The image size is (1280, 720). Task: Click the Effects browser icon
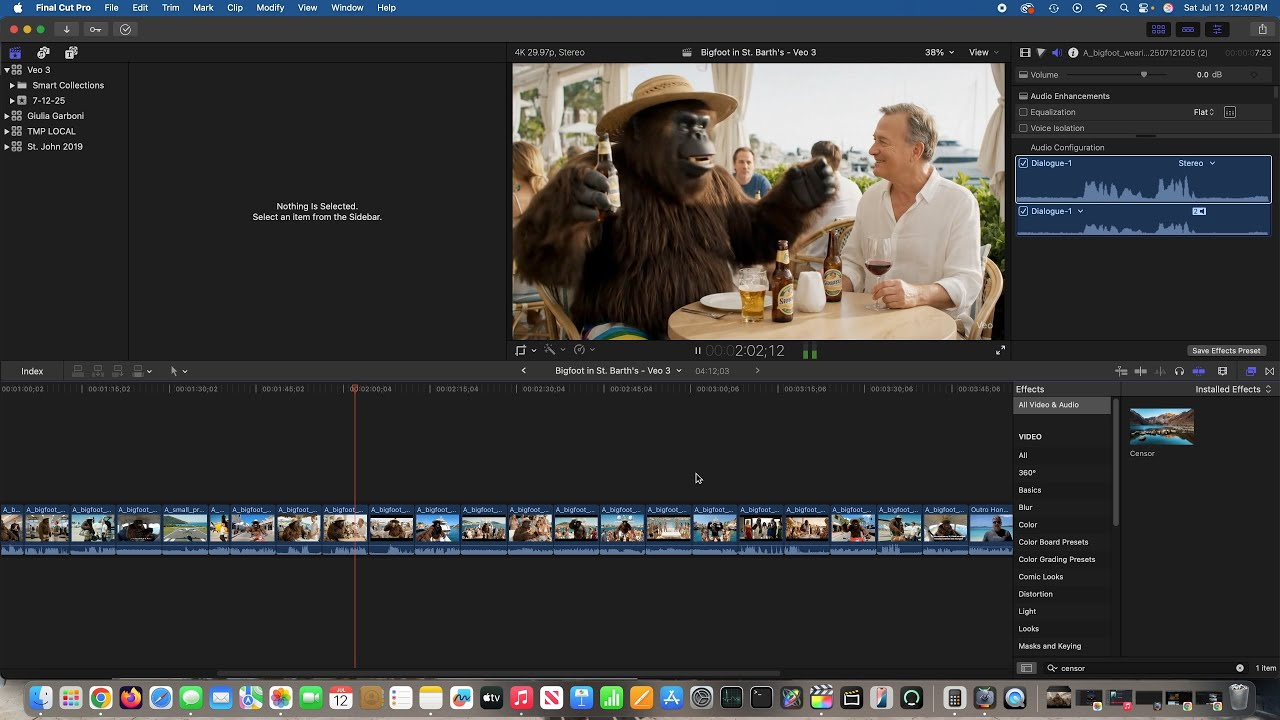1250,371
